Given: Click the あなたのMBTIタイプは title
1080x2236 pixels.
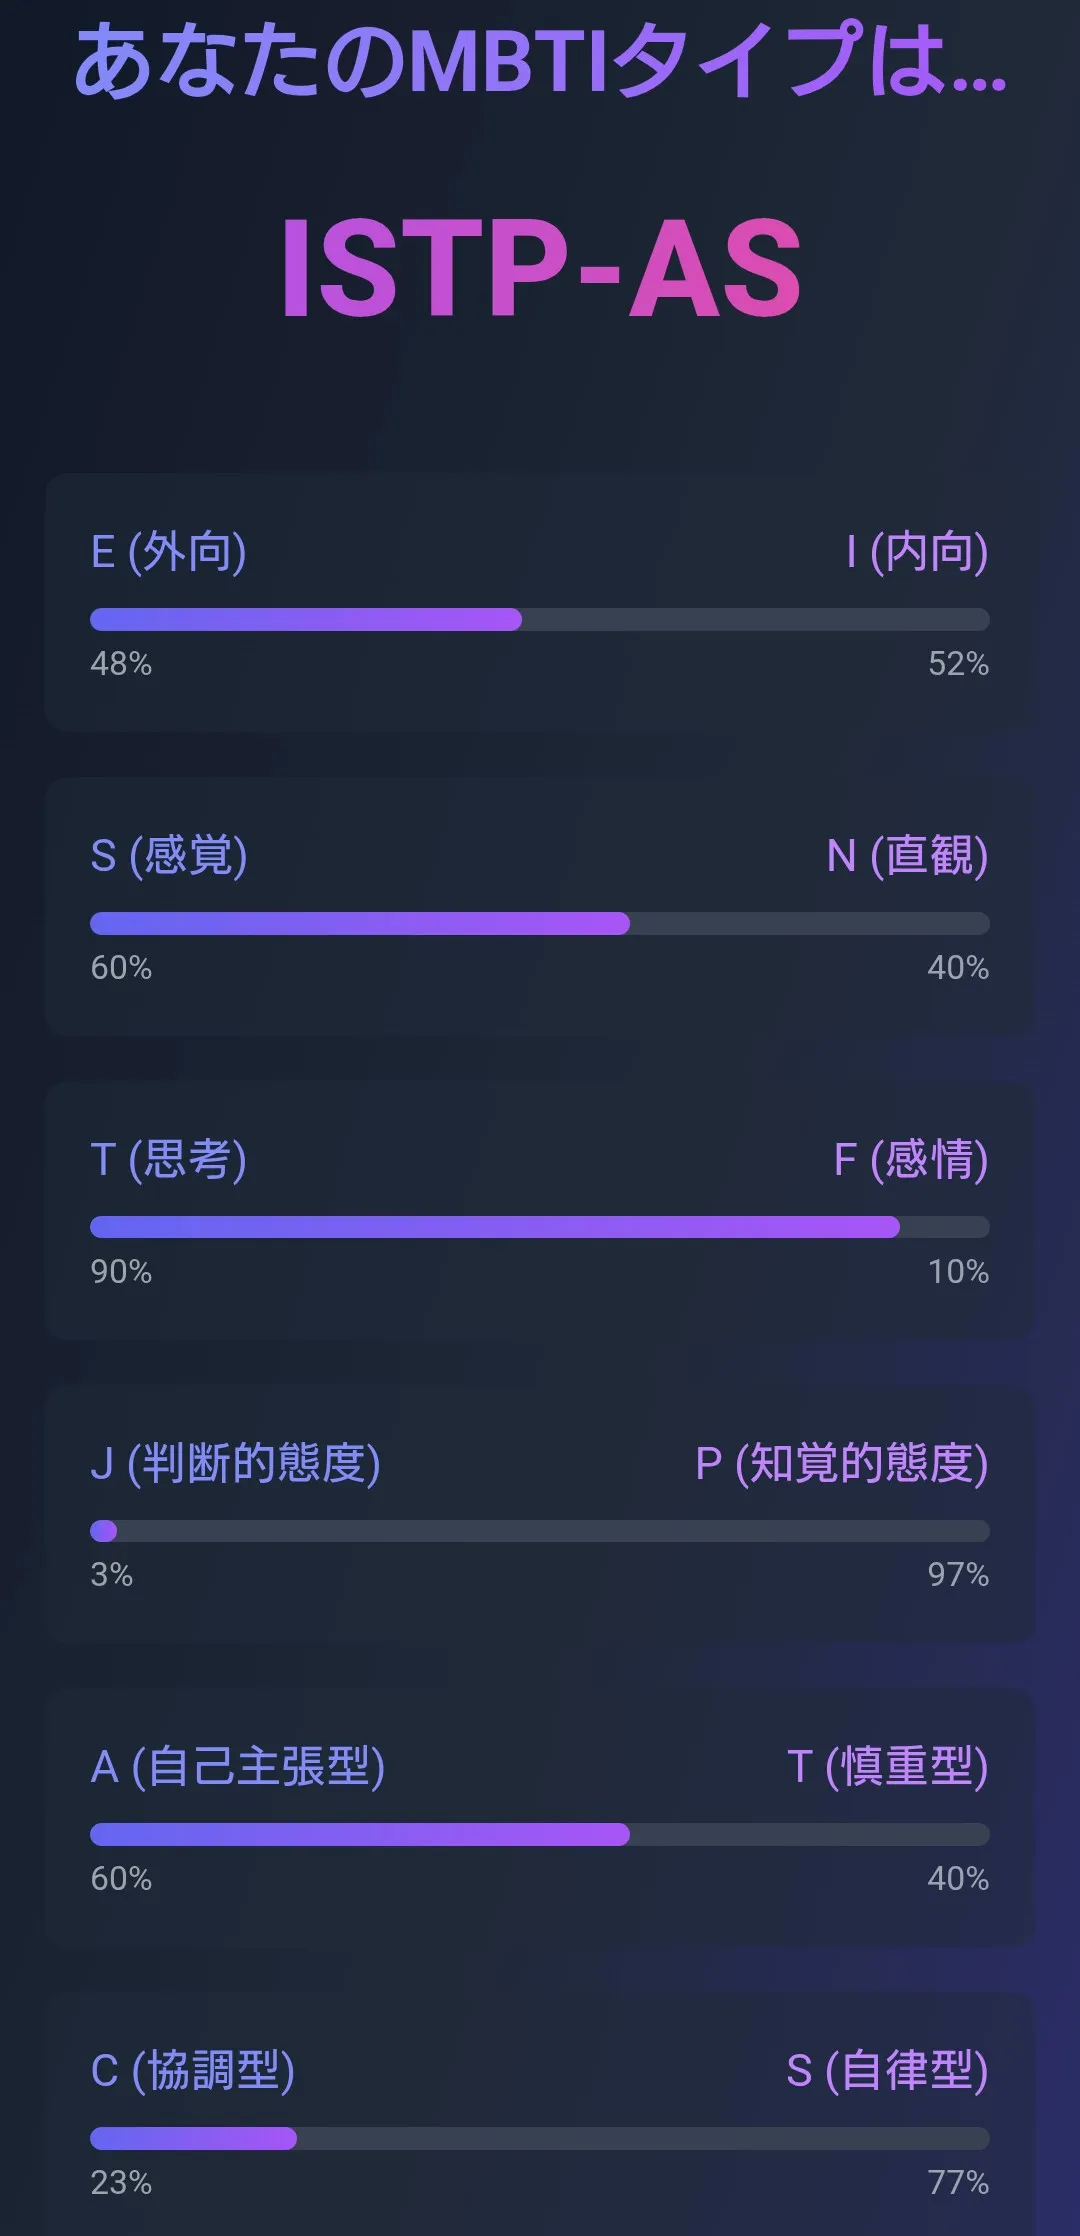Looking at the screenshot, I should pyautogui.click(x=541, y=60).
